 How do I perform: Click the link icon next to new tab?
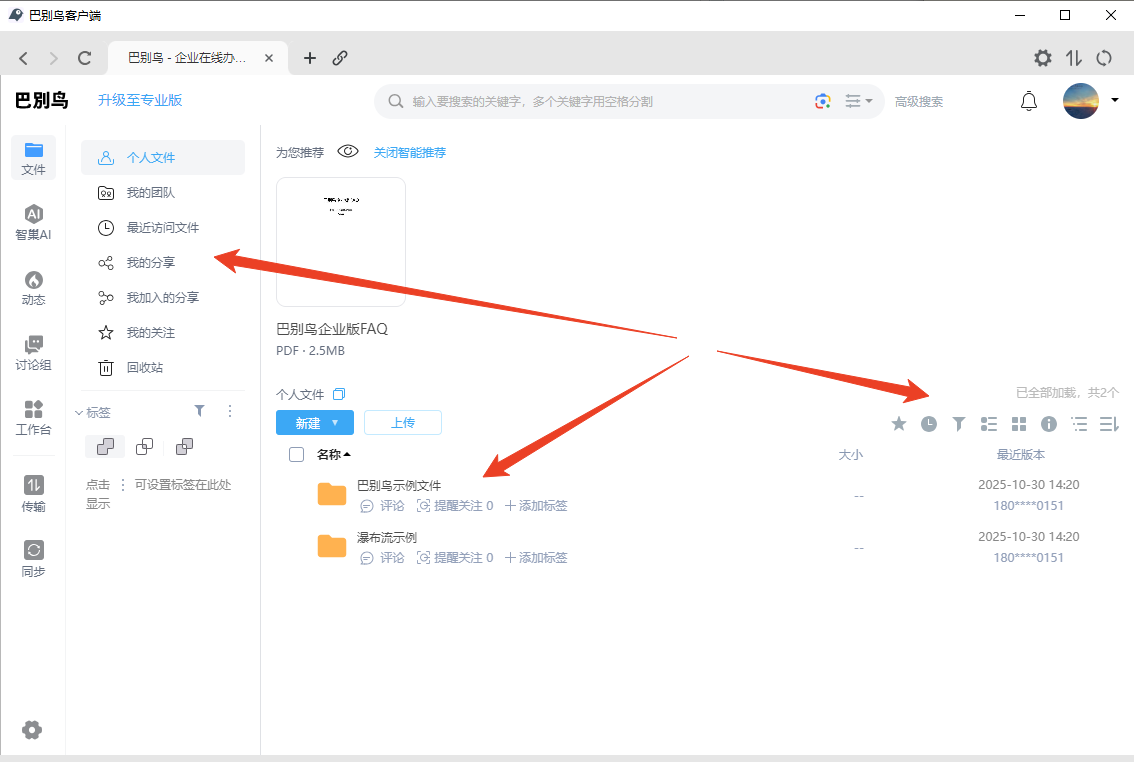pos(340,58)
